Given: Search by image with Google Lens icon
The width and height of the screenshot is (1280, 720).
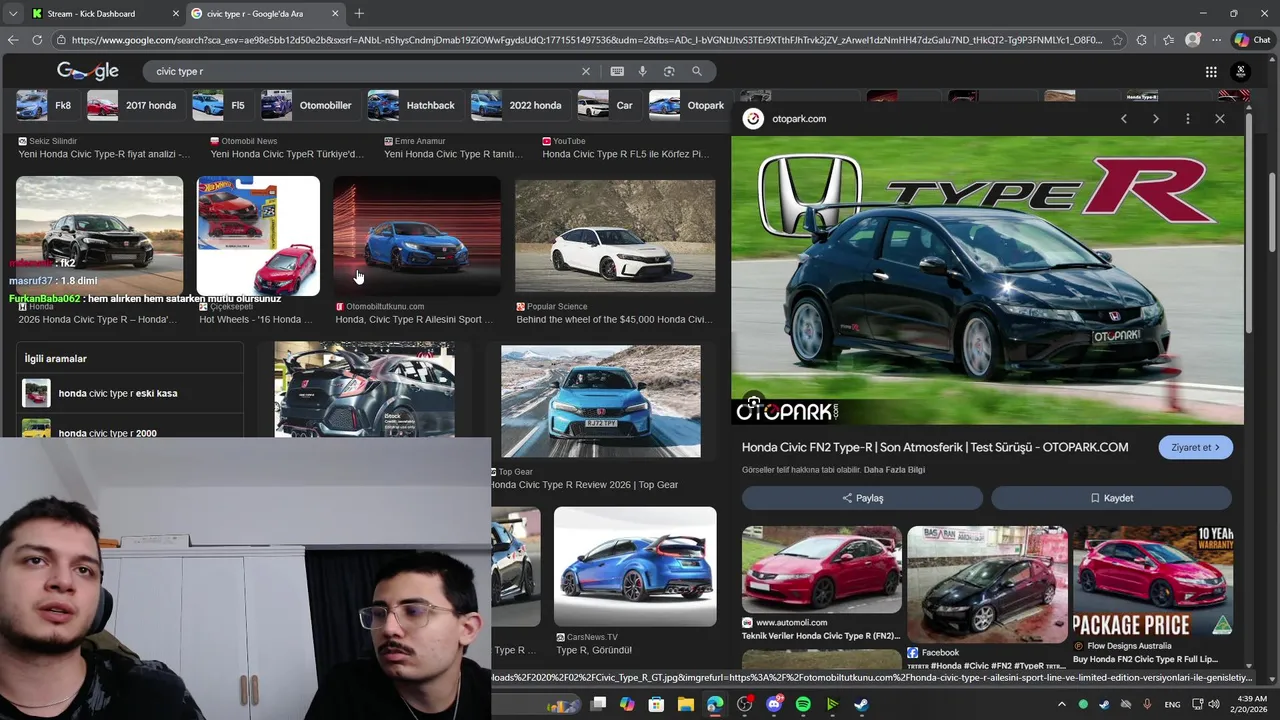Looking at the screenshot, I should (x=669, y=72).
